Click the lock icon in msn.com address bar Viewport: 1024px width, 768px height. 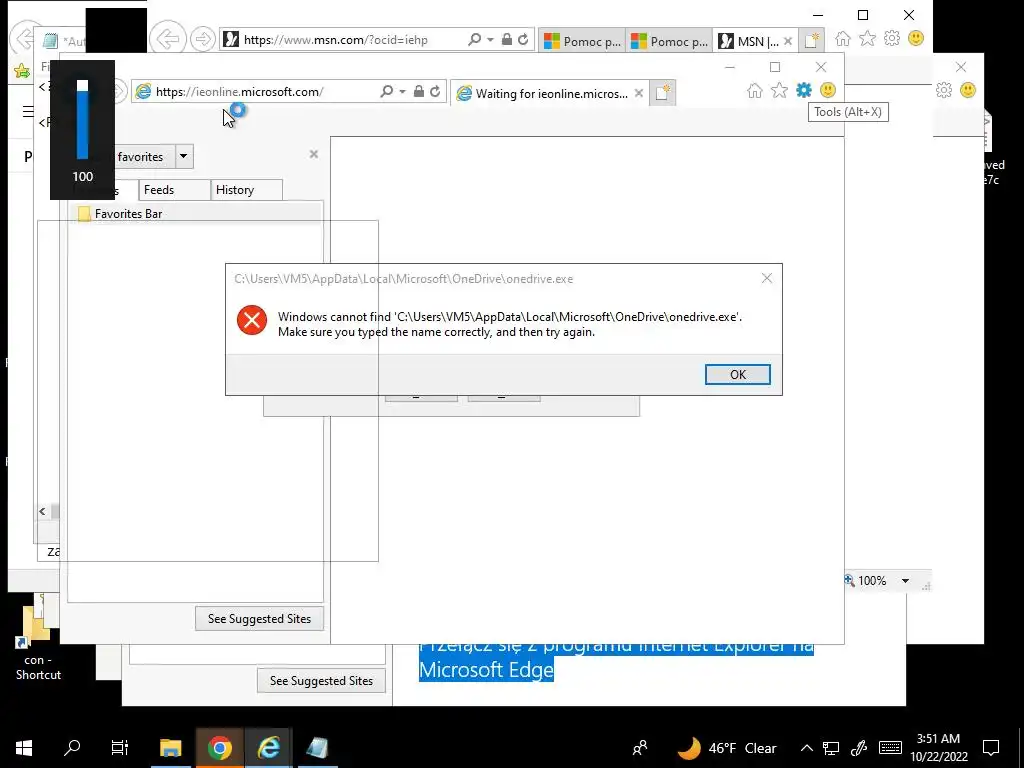coord(507,39)
